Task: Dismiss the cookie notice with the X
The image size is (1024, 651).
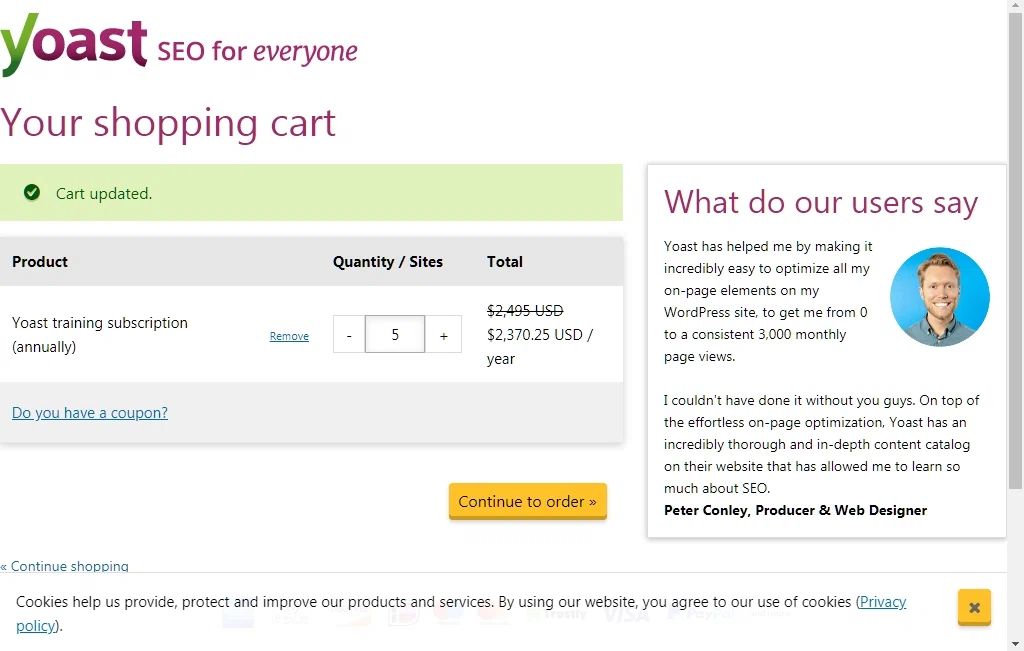Action: [974, 607]
